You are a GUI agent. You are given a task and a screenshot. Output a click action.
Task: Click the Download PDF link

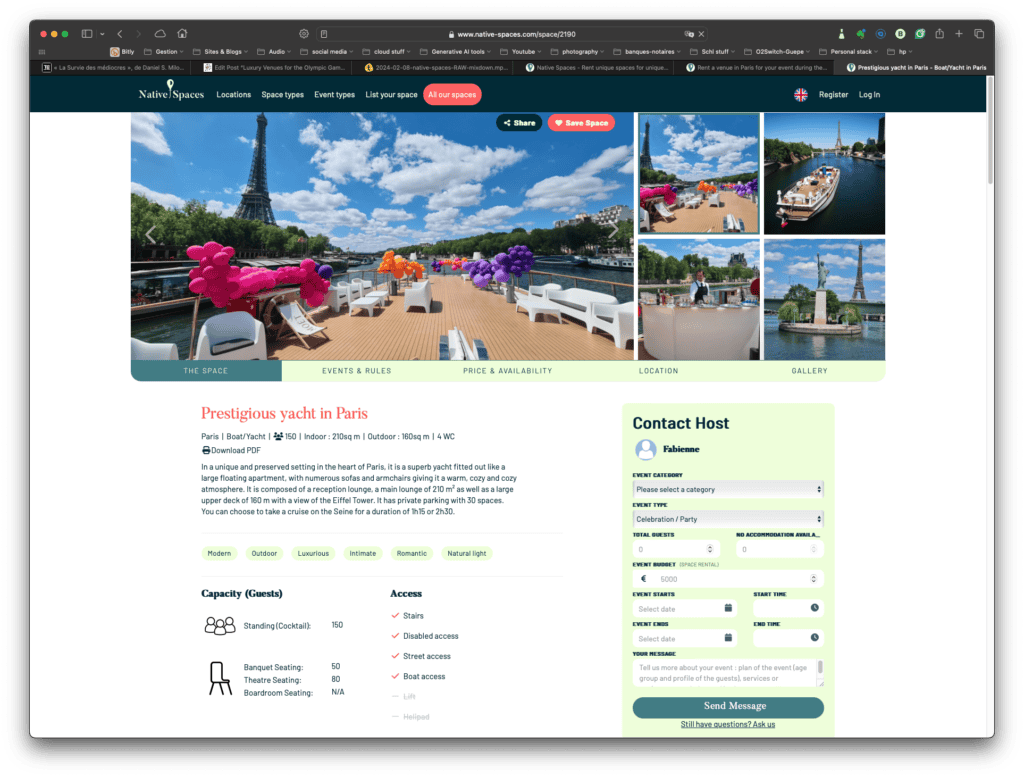coord(231,451)
